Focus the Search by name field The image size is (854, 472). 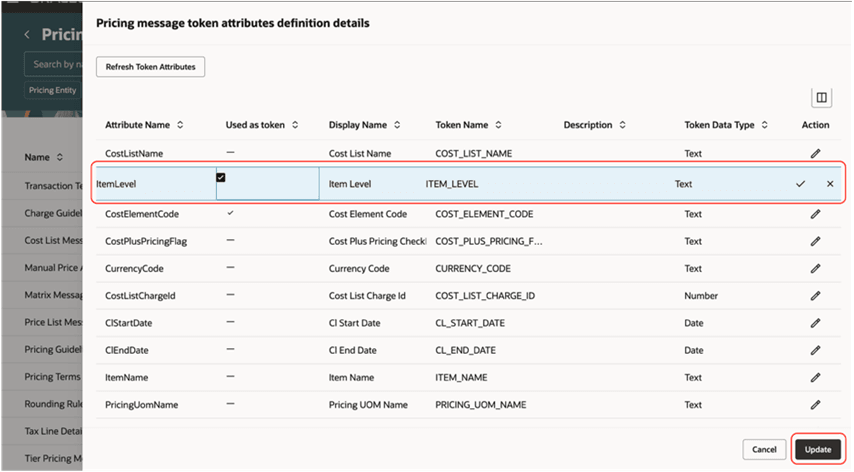pos(53,64)
